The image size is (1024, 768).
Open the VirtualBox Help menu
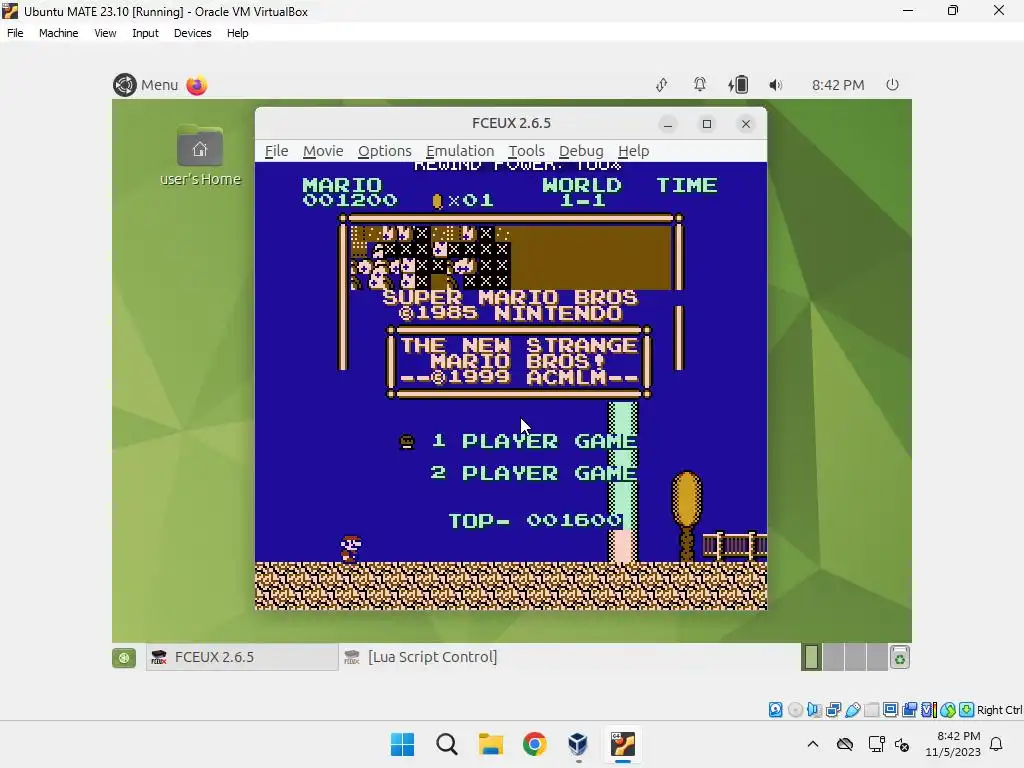coord(238,33)
